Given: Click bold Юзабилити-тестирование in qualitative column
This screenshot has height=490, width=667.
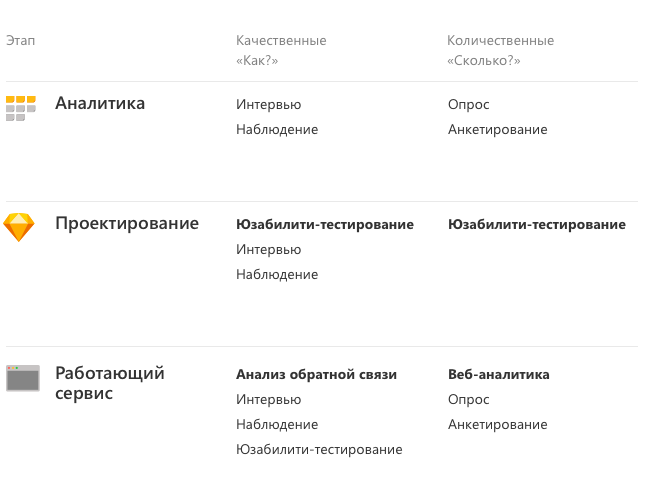Looking at the screenshot, I should click(325, 225).
